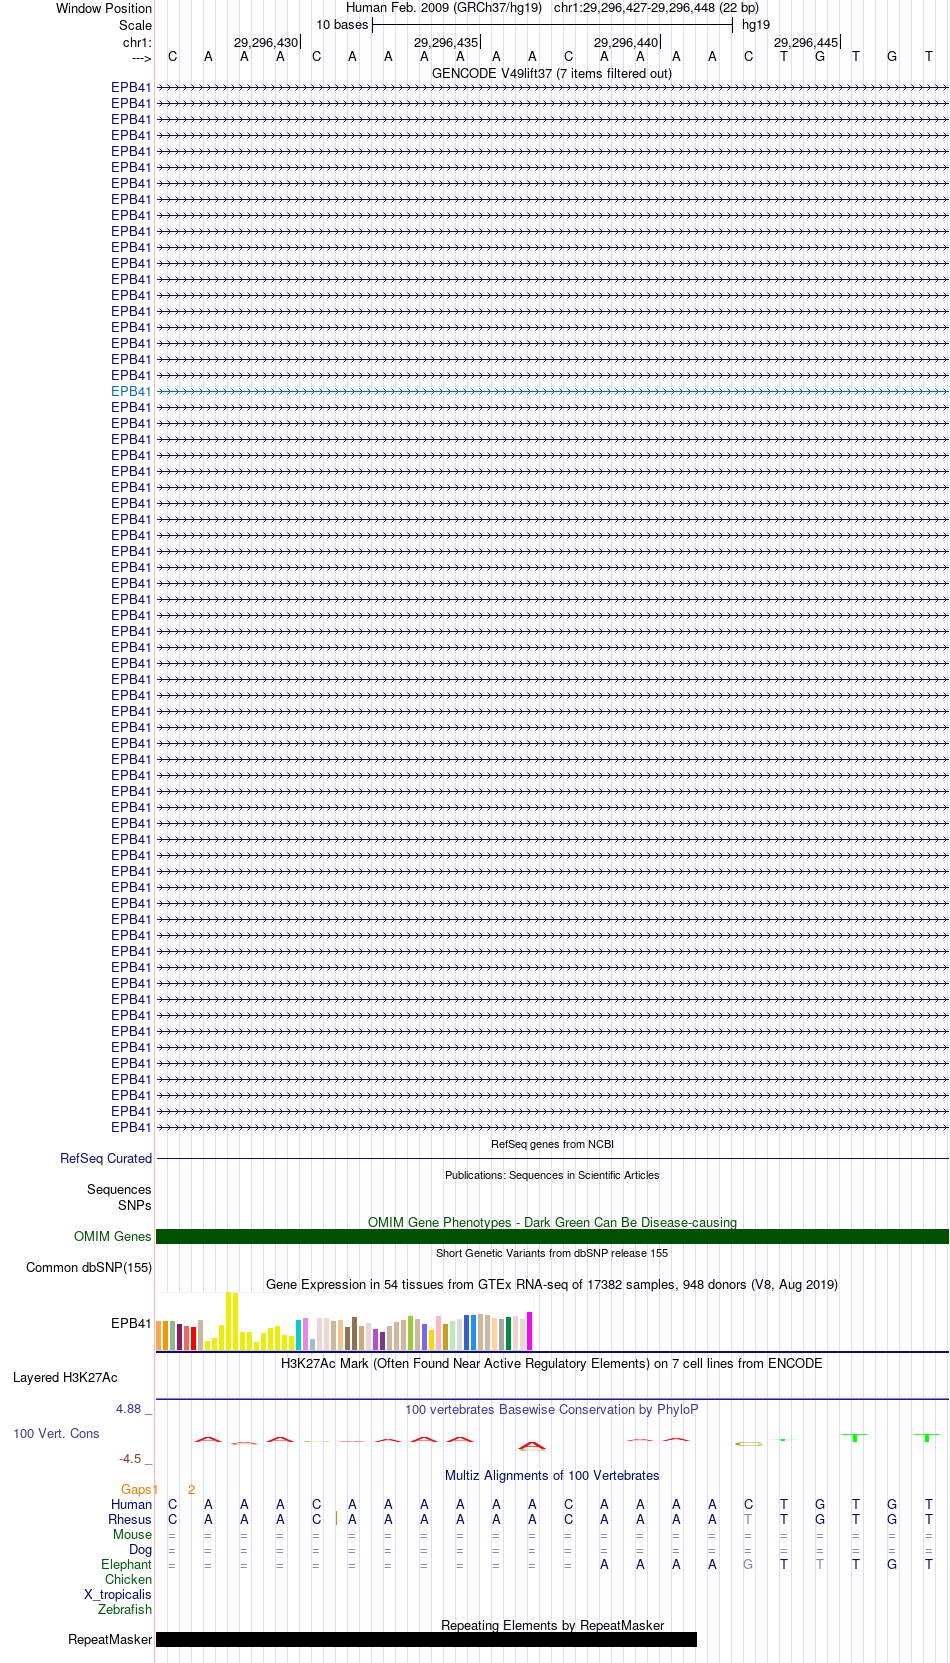Click the 'RefSeq genes from NCBI' title
The height and width of the screenshot is (1663, 950).
point(552,1144)
